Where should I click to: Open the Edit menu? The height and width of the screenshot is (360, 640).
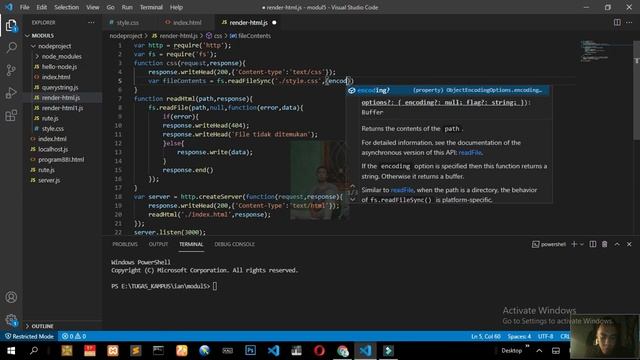42,7
